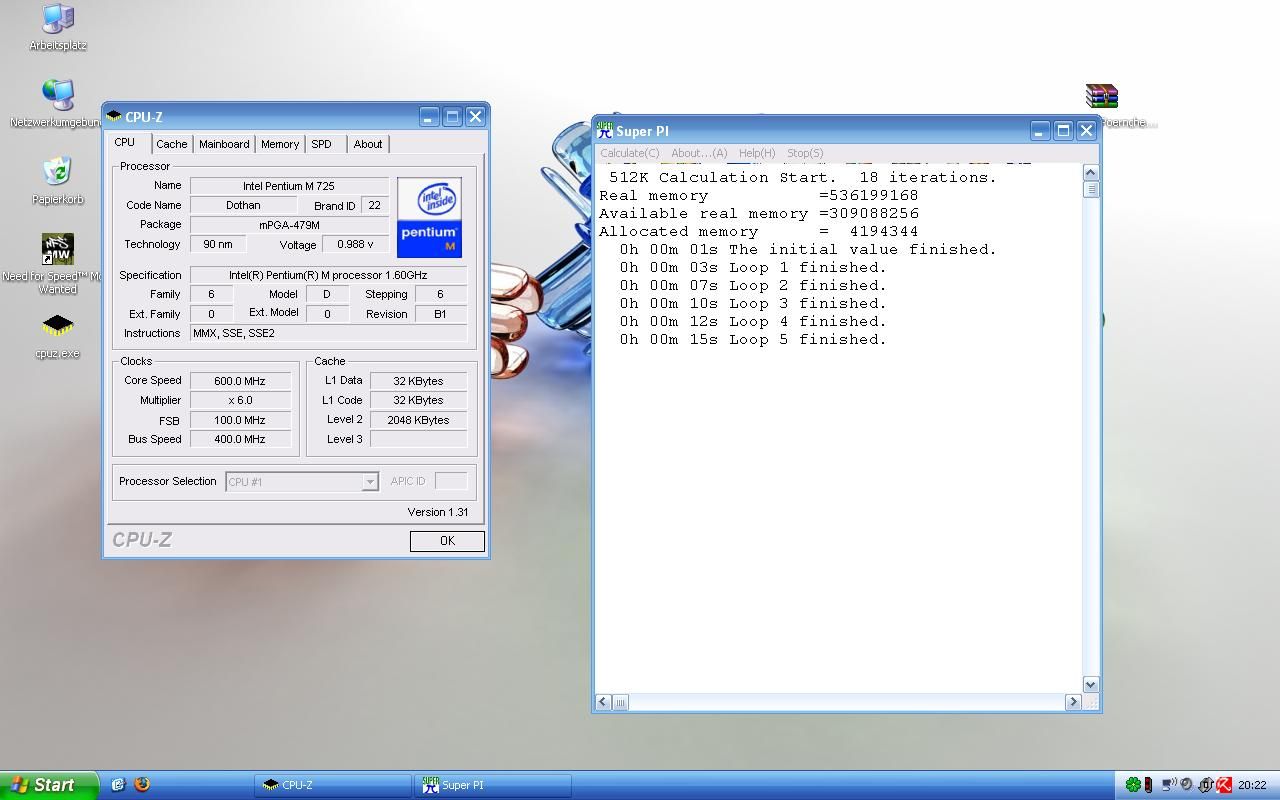This screenshot has height=800, width=1280.
Task: Click the Instructions value MMX, SSE, SSE2
Action: [328, 333]
